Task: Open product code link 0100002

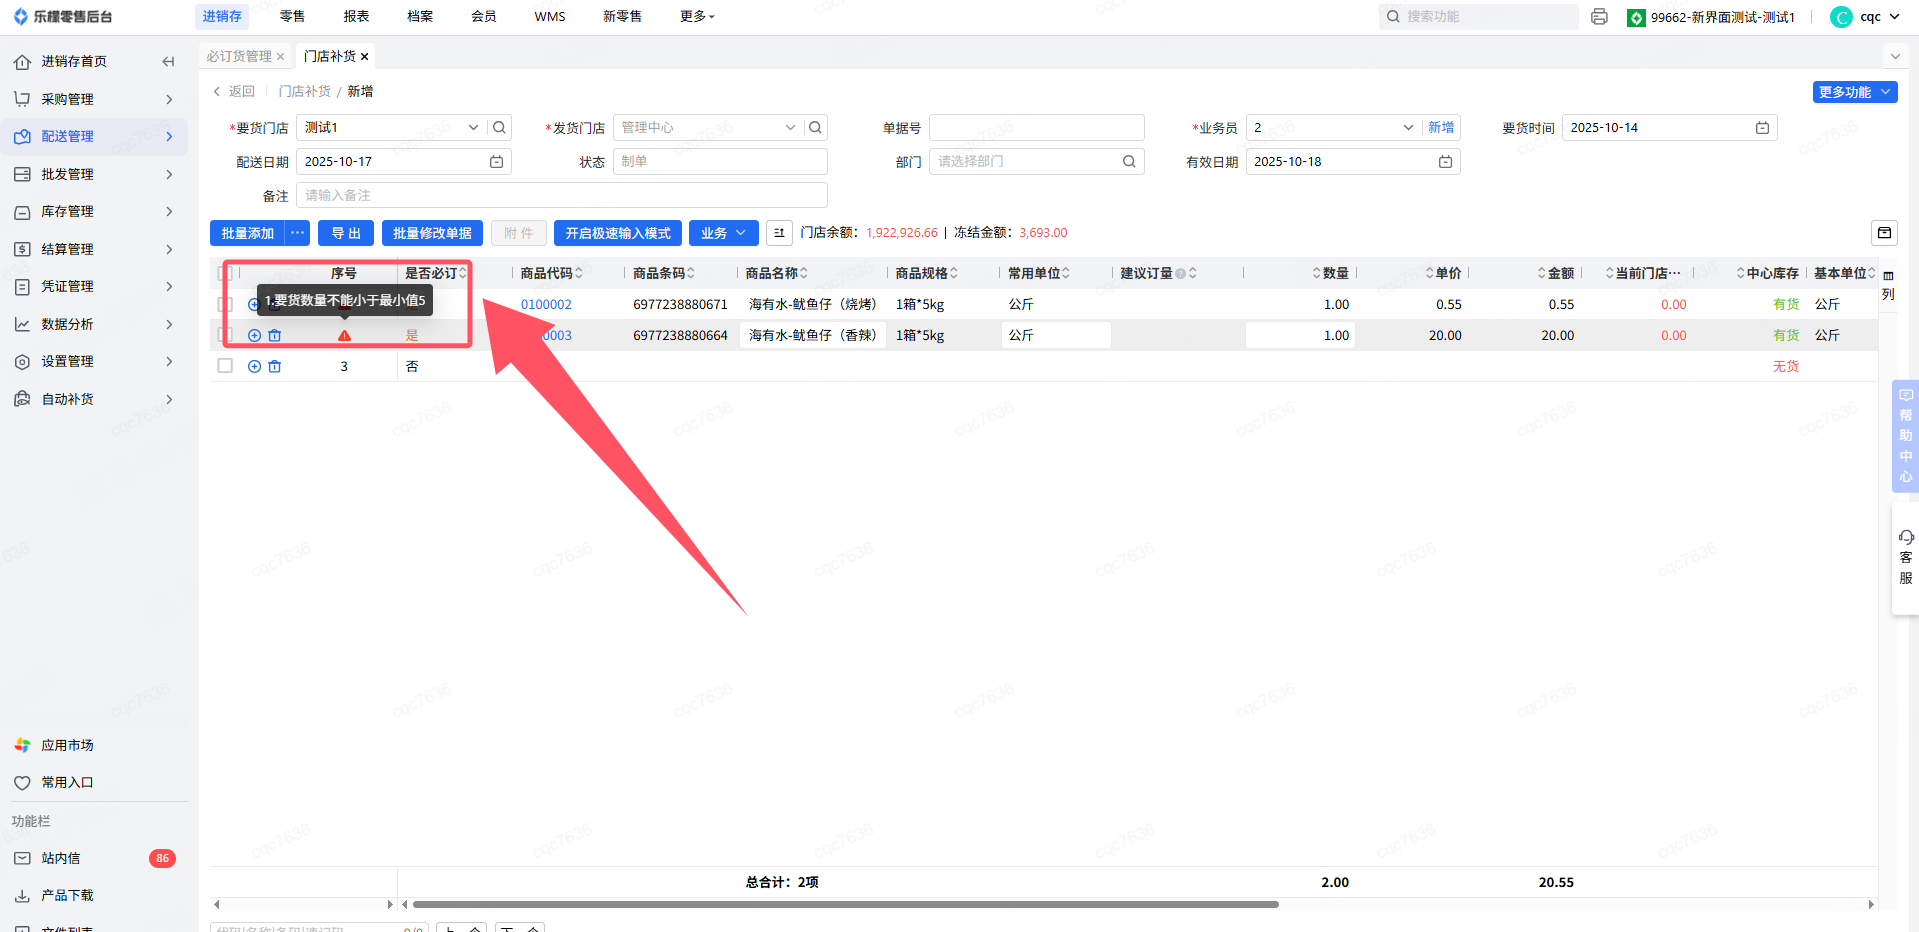Action: [x=546, y=305]
